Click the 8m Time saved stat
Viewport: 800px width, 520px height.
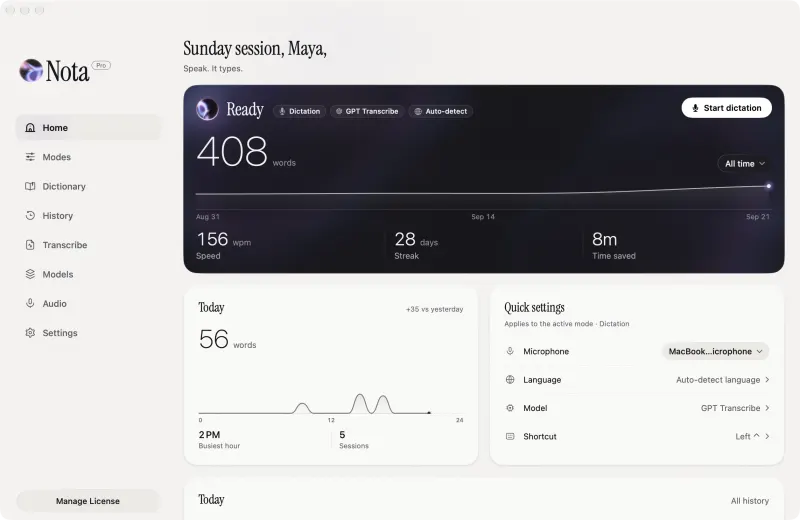click(614, 245)
